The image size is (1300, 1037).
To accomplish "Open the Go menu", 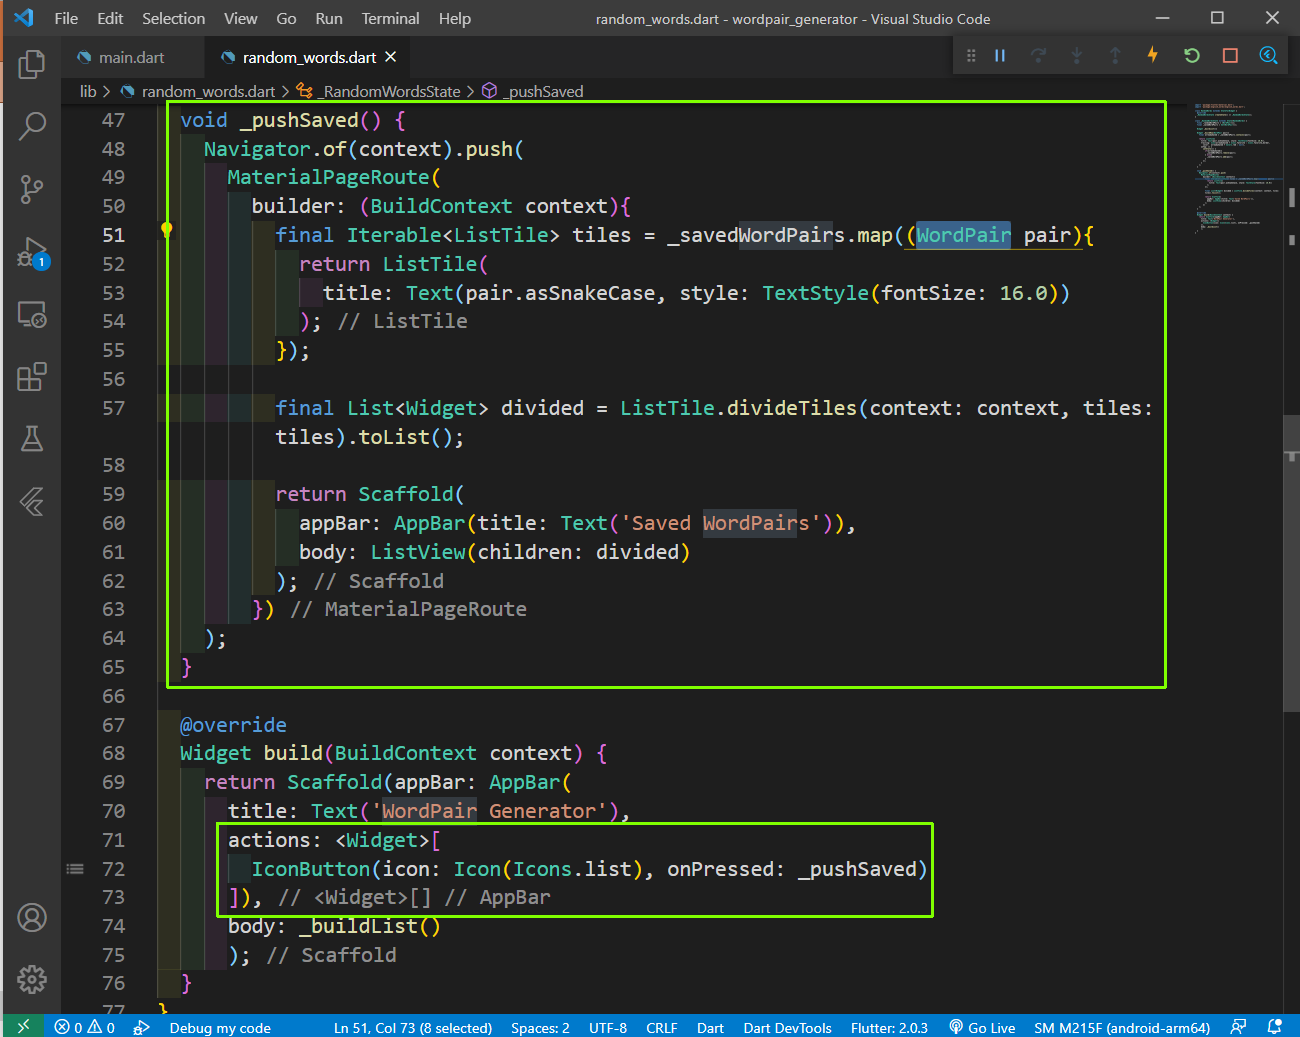I will click(x=286, y=18).
